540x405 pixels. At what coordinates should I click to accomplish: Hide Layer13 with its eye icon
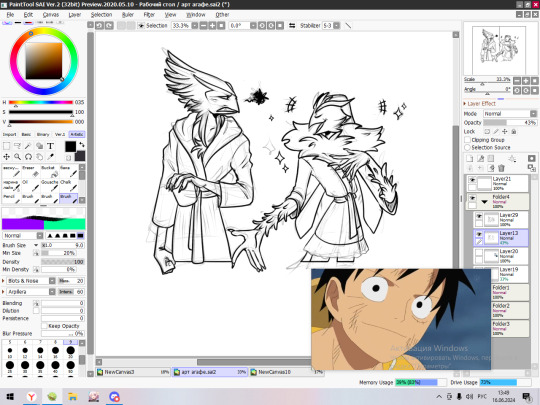coord(479,234)
